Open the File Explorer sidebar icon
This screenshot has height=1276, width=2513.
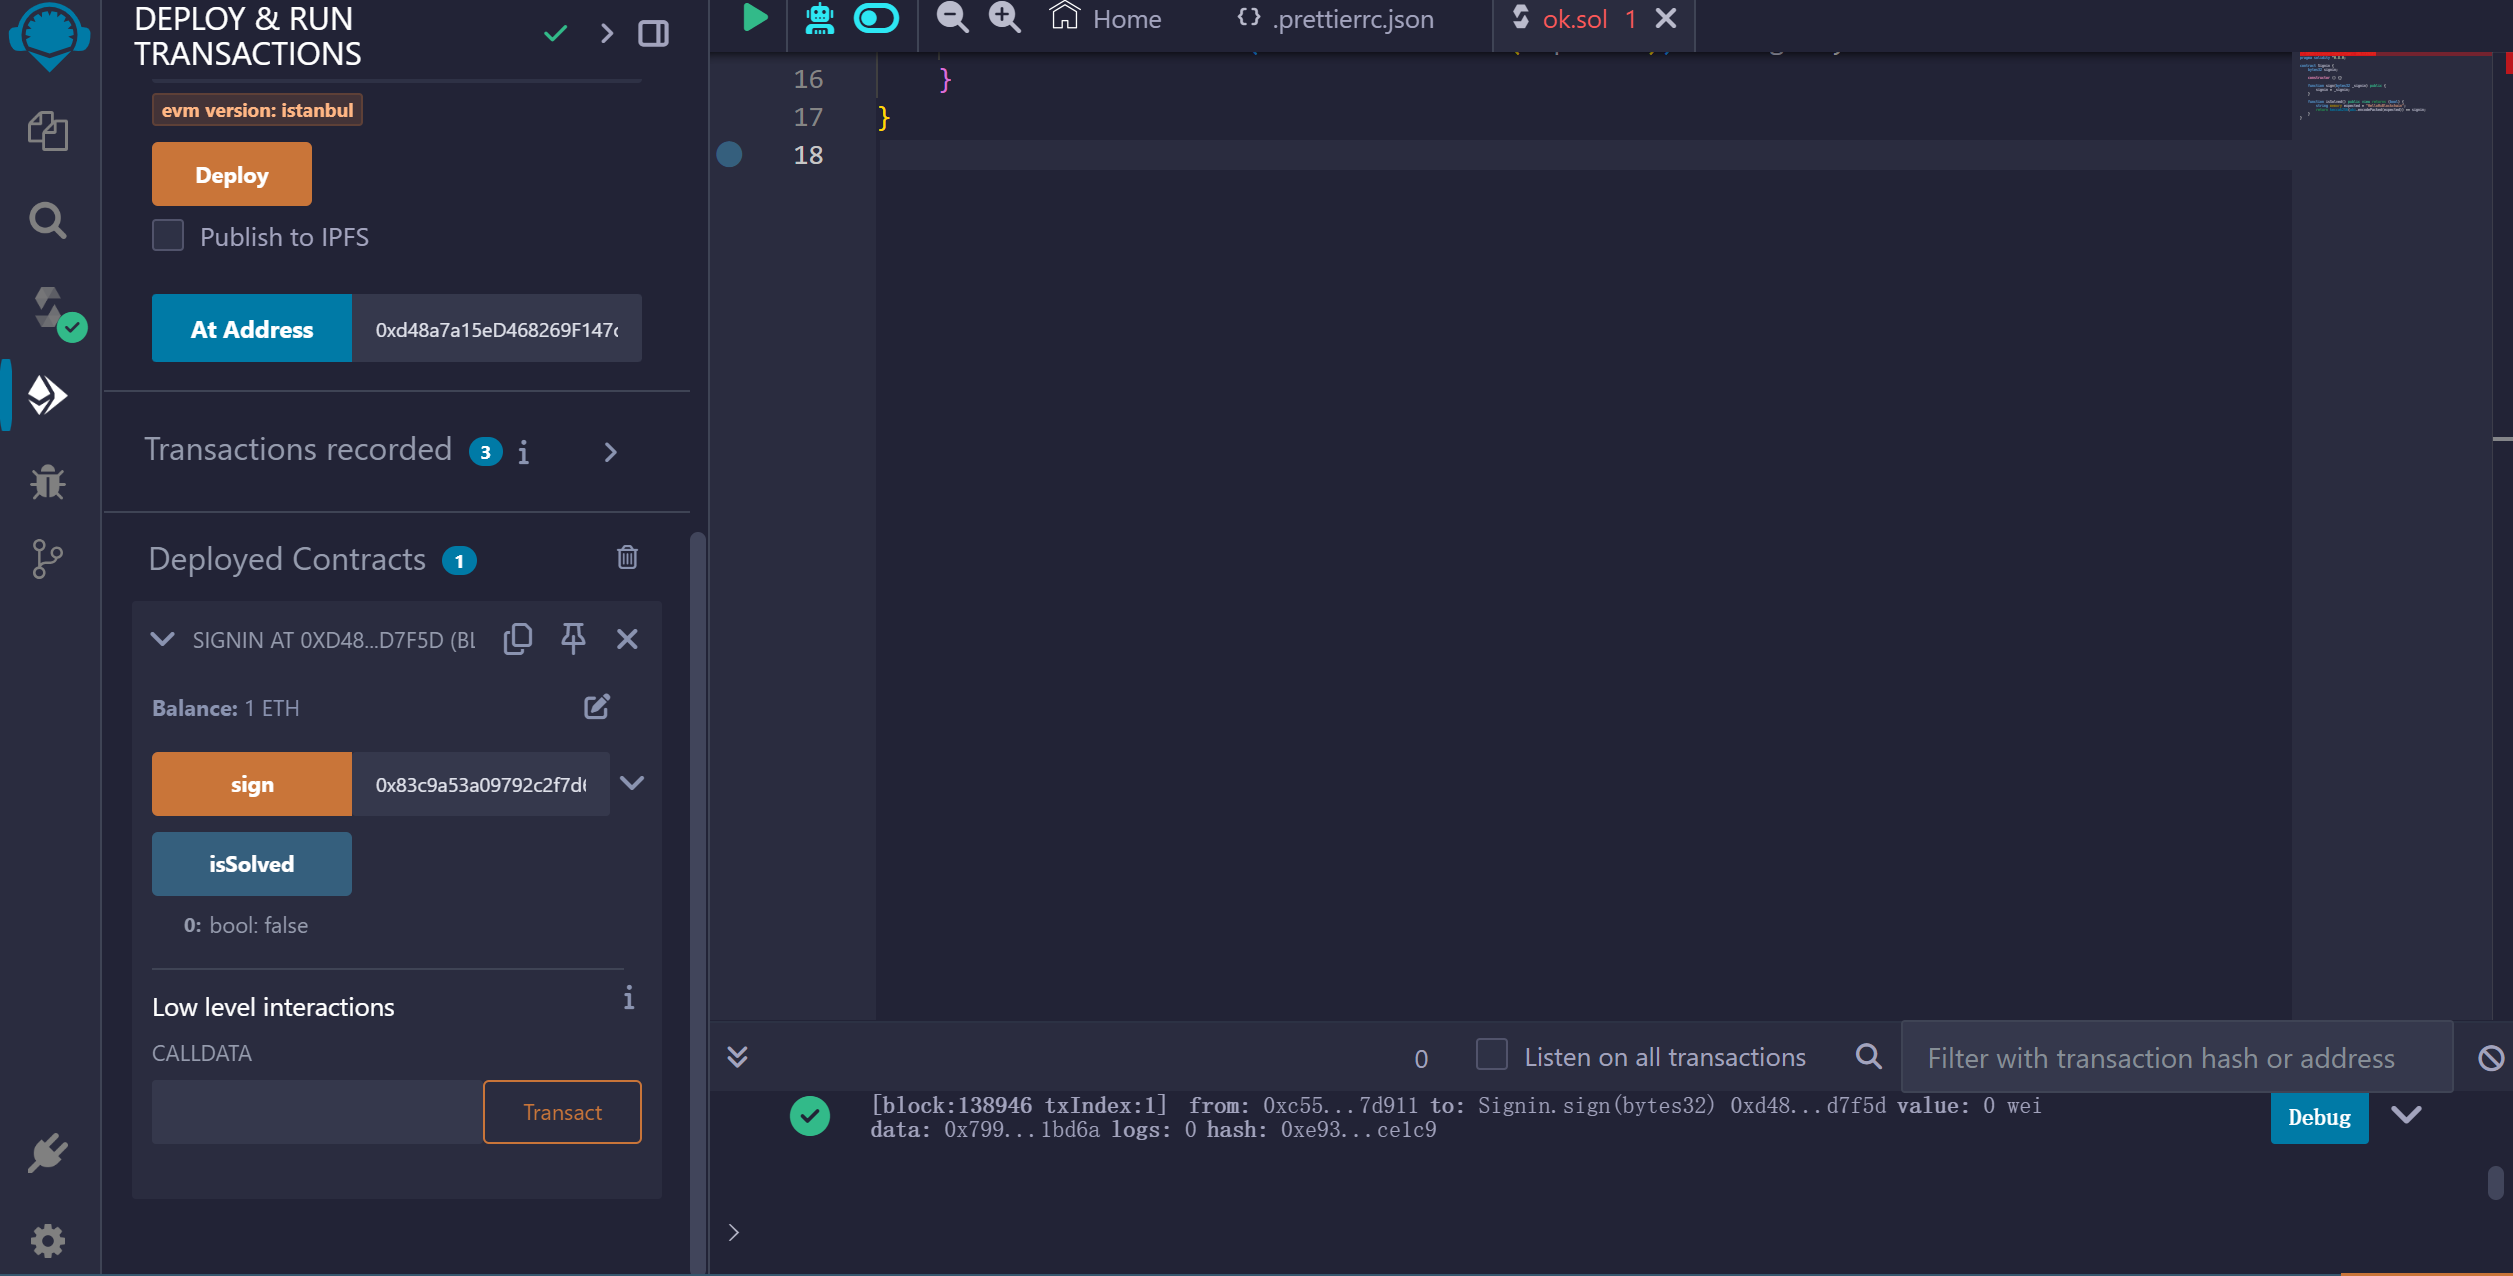click(x=48, y=131)
